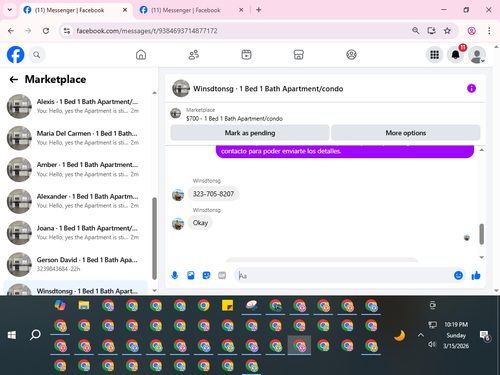Open Gerson David conversation

(x=75, y=264)
